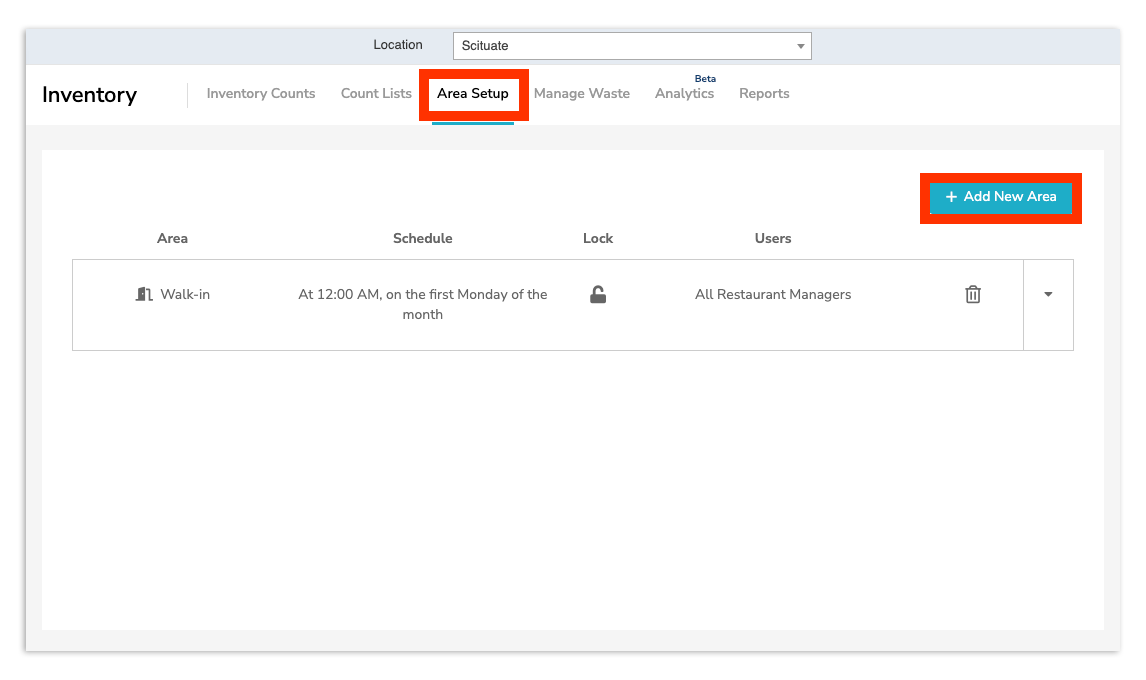The width and height of the screenshot is (1146, 680).
Task: Open the Analytics Beta tab
Action: [x=684, y=93]
